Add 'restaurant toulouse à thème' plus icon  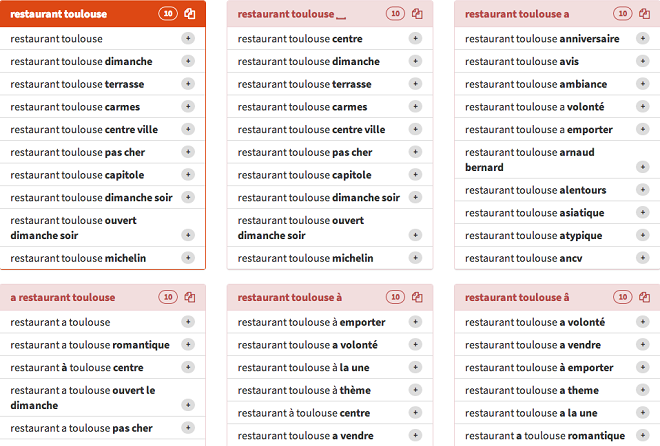(415, 390)
